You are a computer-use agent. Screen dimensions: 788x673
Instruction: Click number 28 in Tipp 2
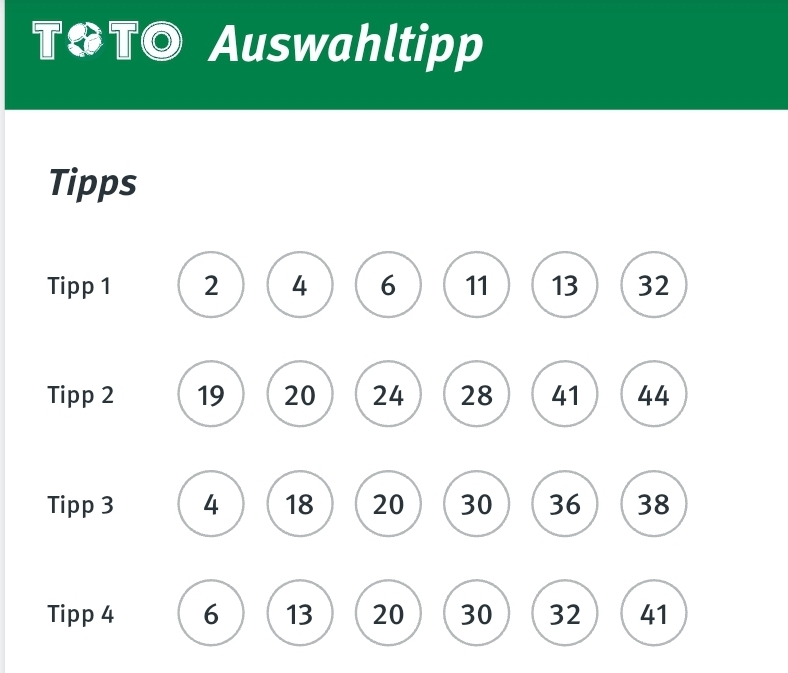coord(476,394)
